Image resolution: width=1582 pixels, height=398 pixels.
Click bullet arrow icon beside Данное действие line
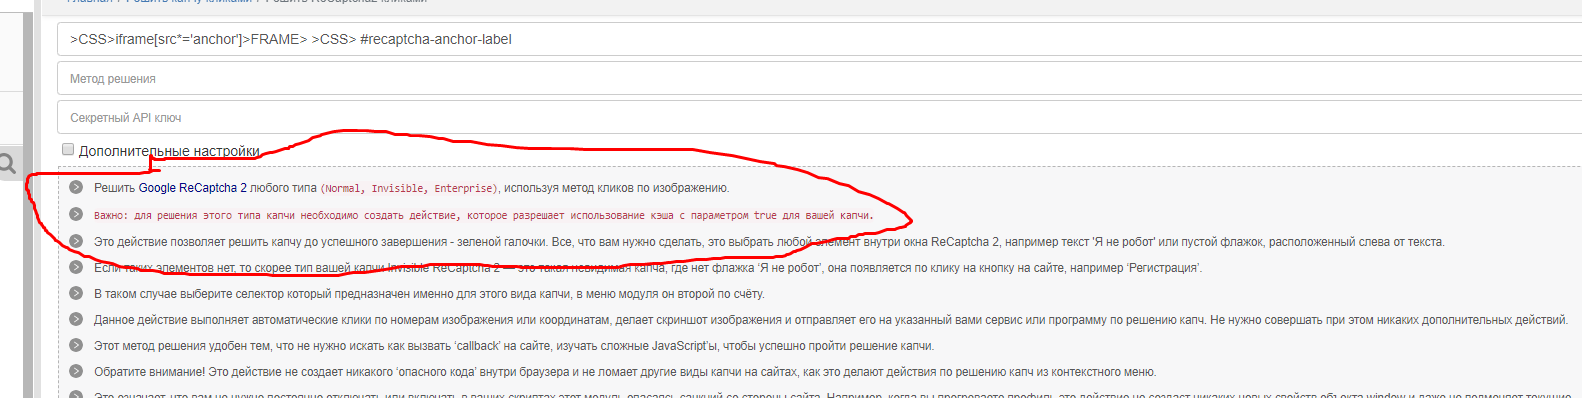tap(76, 319)
